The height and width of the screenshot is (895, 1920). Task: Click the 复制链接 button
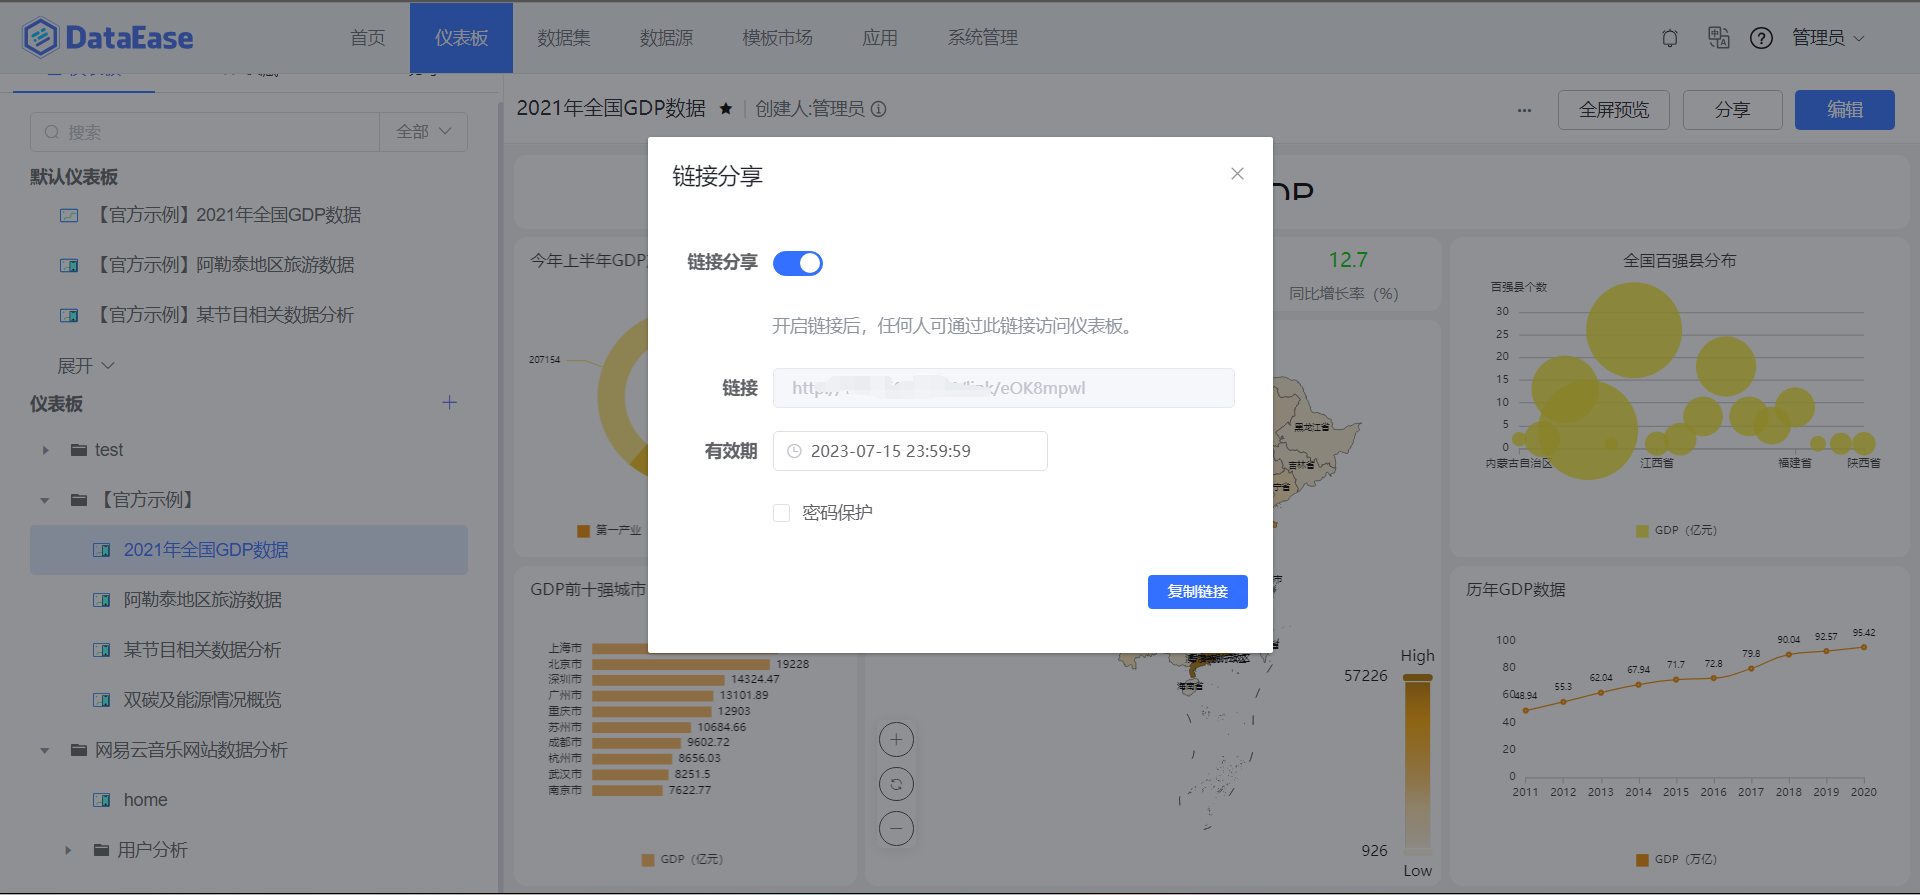click(x=1198, y=592)
